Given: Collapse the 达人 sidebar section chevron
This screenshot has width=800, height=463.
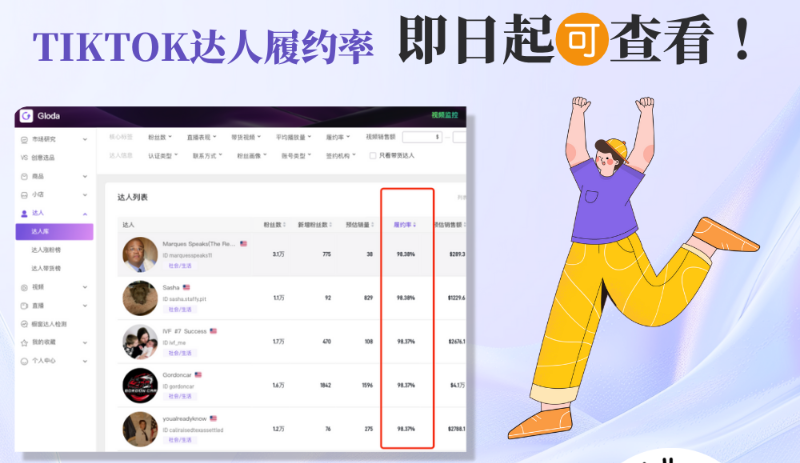Looking at the screenshot, I should [85, 214].
